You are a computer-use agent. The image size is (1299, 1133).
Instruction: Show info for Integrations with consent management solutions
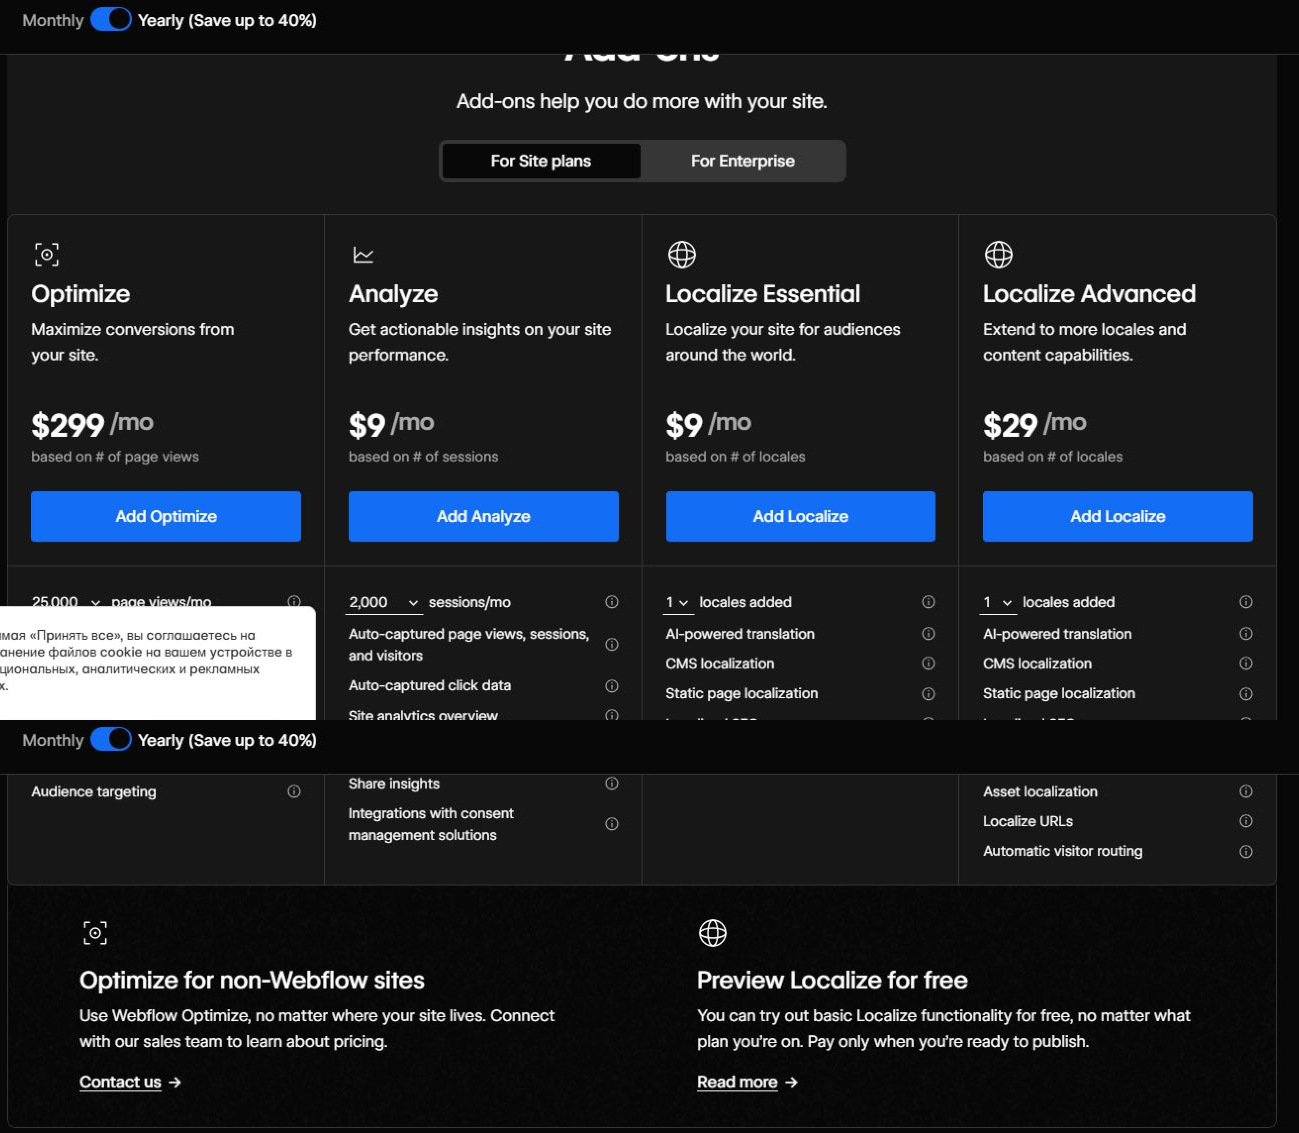pyautogui.click(x=612, y=824)
